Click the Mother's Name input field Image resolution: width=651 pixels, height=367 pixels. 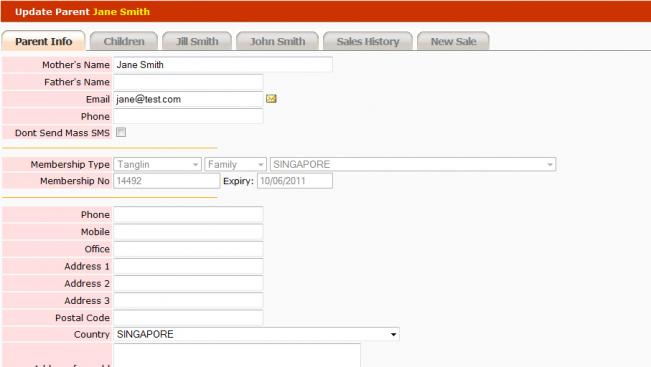pyautogui.click(x=223, y=65)
